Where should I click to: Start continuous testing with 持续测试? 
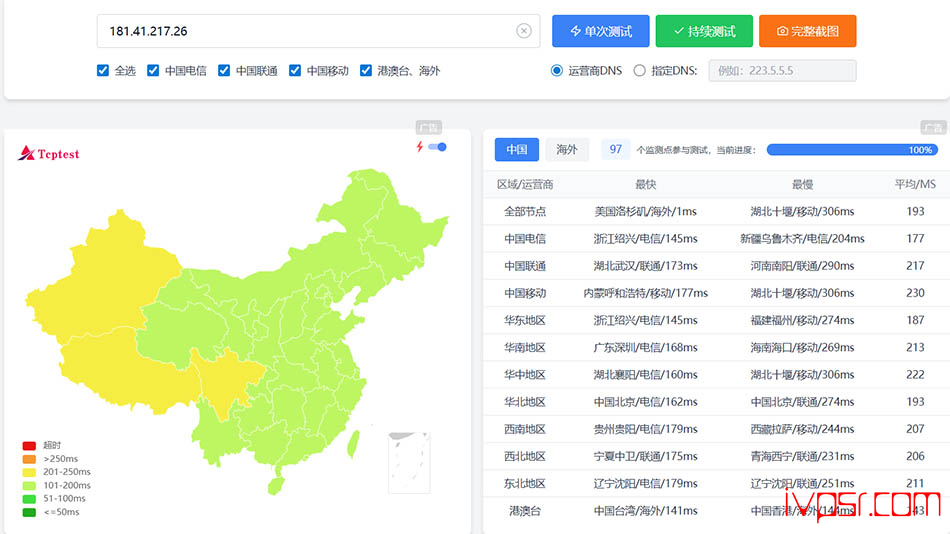click(704, 31)
